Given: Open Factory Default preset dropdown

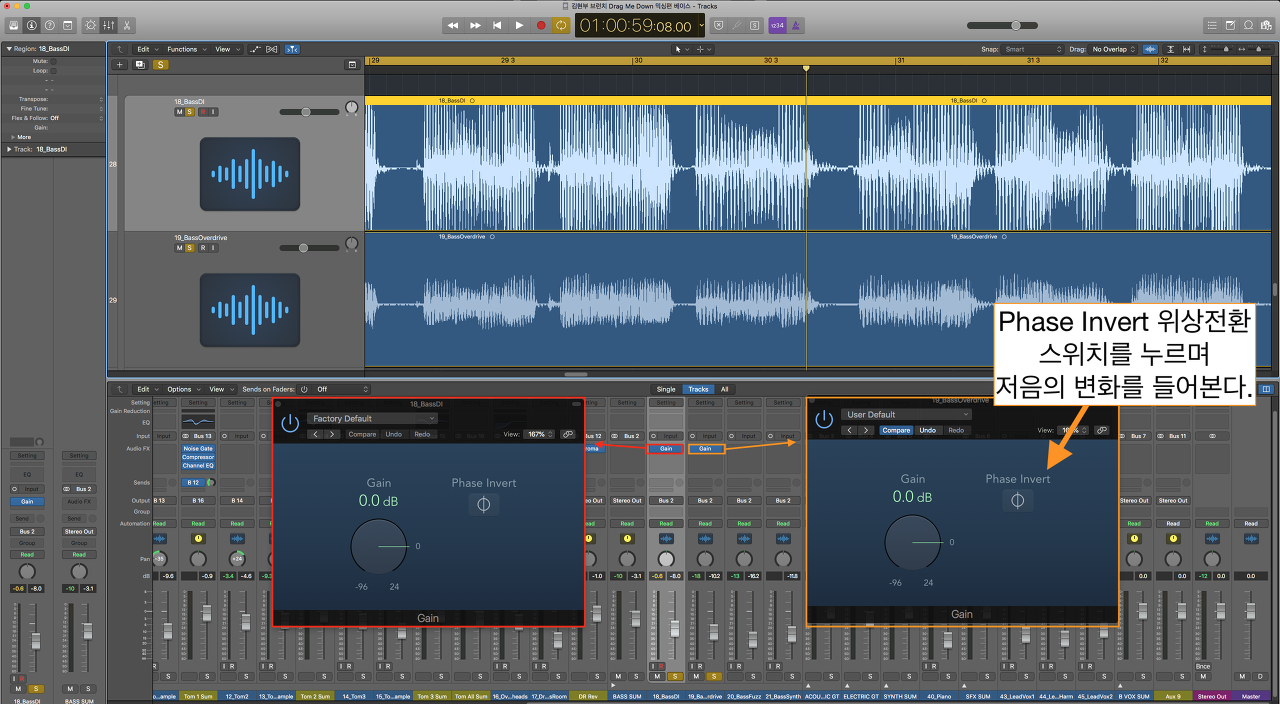Looking at the screenshot, I should tap(372, 418).
